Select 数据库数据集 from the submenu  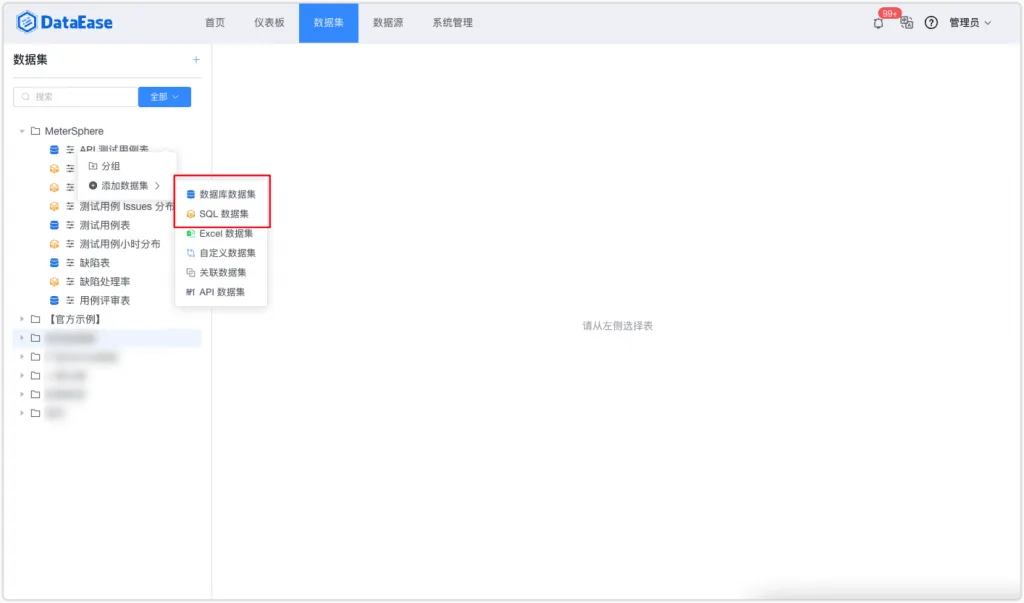click(221, 194)
